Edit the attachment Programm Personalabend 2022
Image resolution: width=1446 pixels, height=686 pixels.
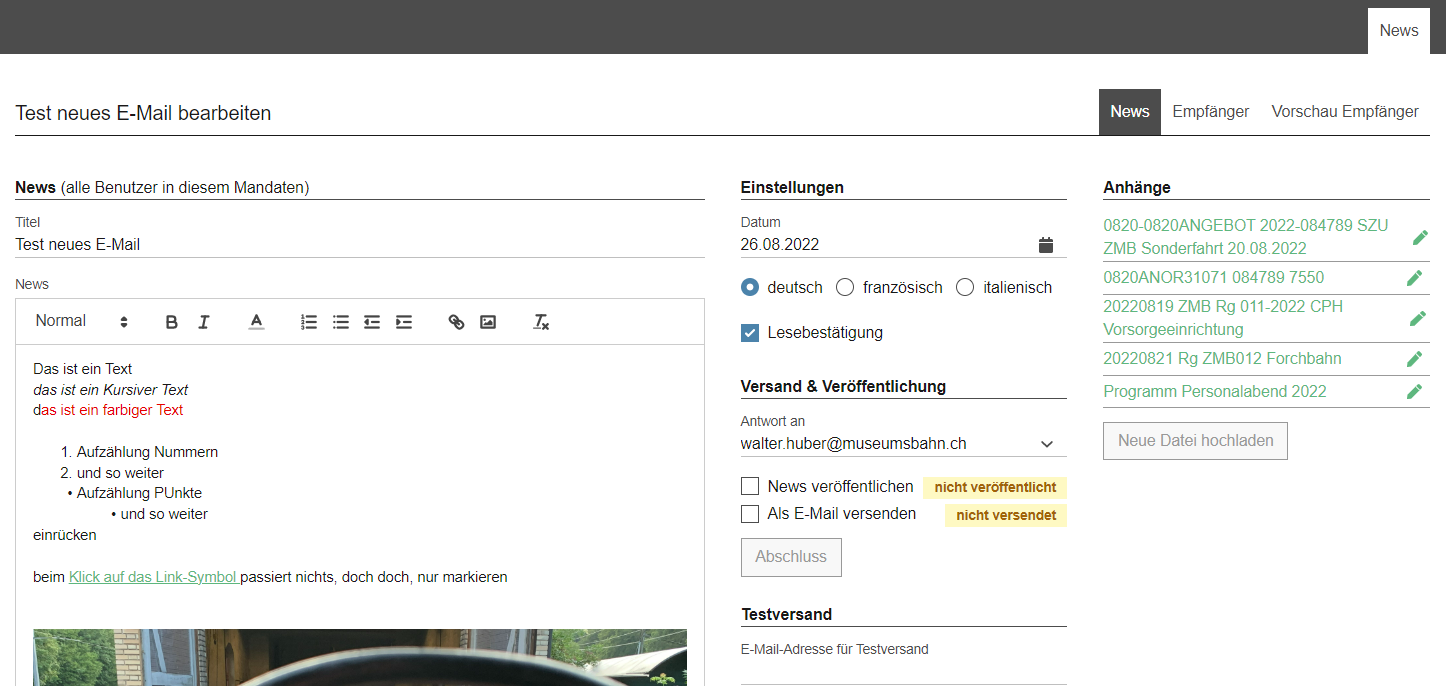pyautogui.click(x=1415, y=391)
